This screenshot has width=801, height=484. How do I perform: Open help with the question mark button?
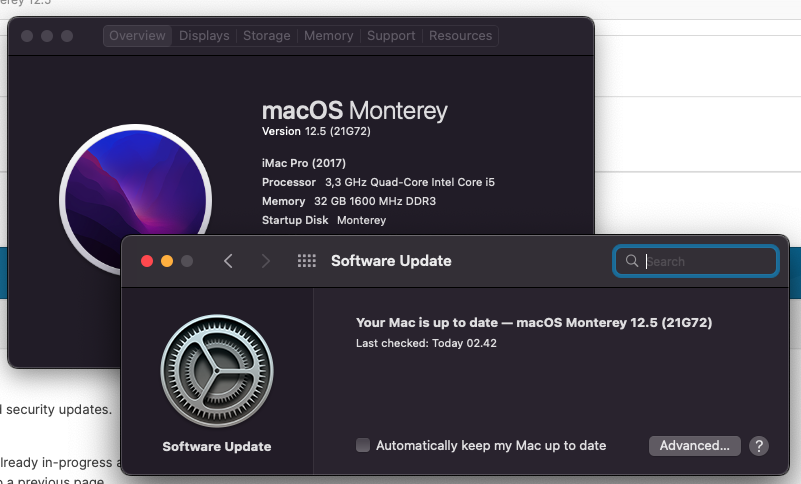[759, 446]
